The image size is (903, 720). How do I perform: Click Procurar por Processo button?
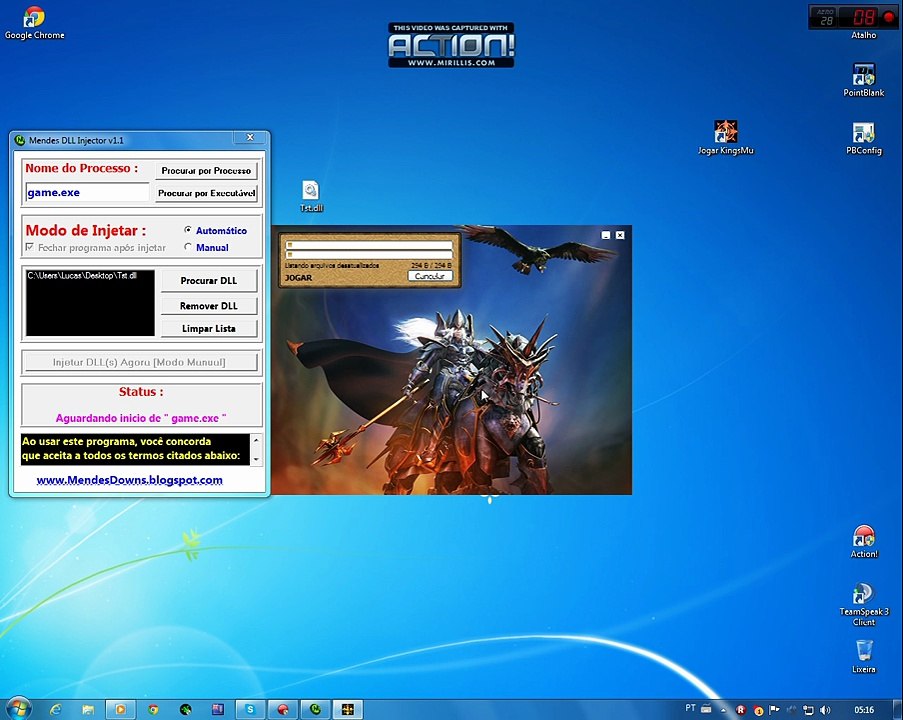206,170
